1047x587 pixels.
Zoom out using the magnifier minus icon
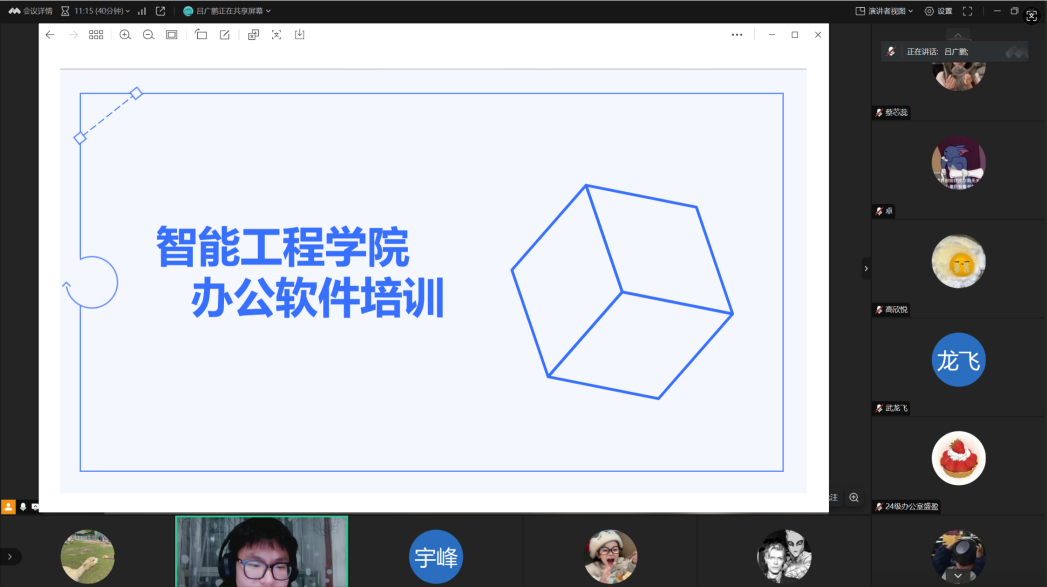148,35
